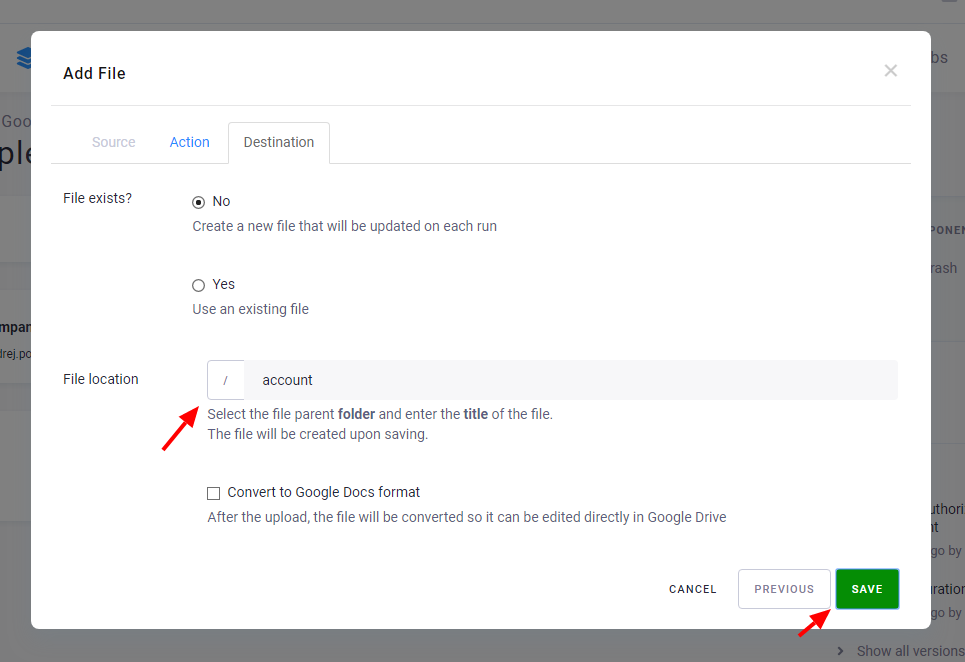Switch to the Source tab
This screenshot has width=965, height=662.
coord(113,142)
